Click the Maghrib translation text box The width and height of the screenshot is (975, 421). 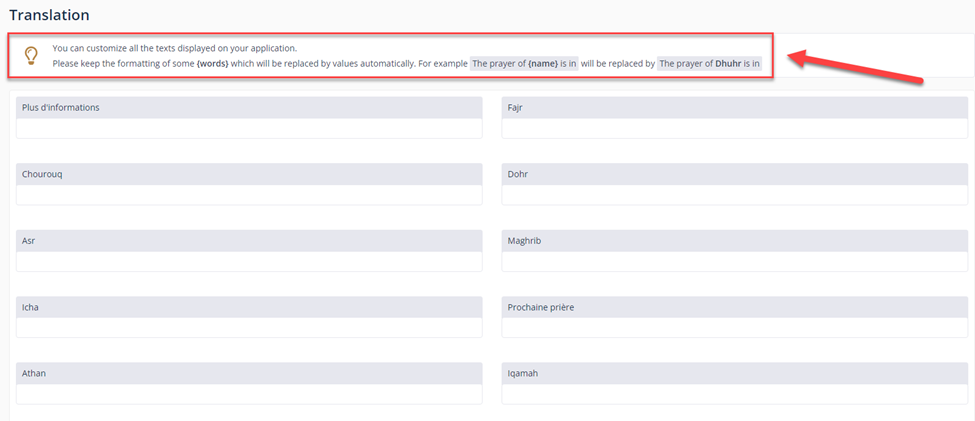(x=735, y=262)
